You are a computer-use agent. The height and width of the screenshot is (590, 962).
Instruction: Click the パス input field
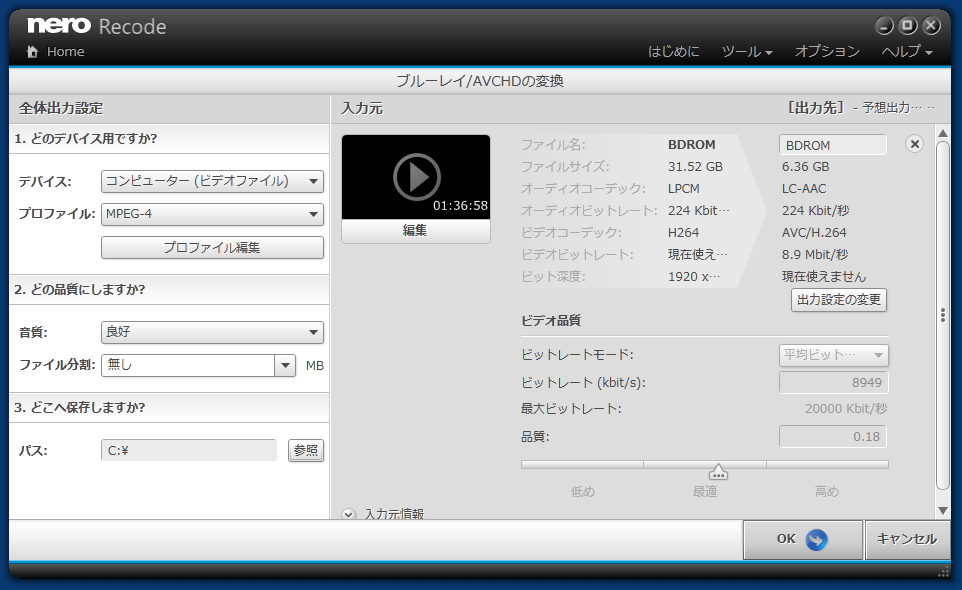tap(188, 451)
